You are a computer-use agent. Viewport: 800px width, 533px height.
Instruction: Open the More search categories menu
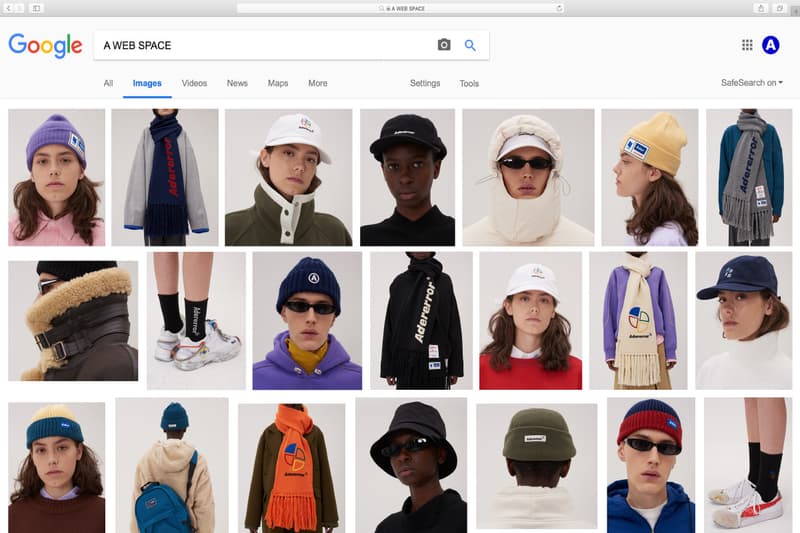317,83
